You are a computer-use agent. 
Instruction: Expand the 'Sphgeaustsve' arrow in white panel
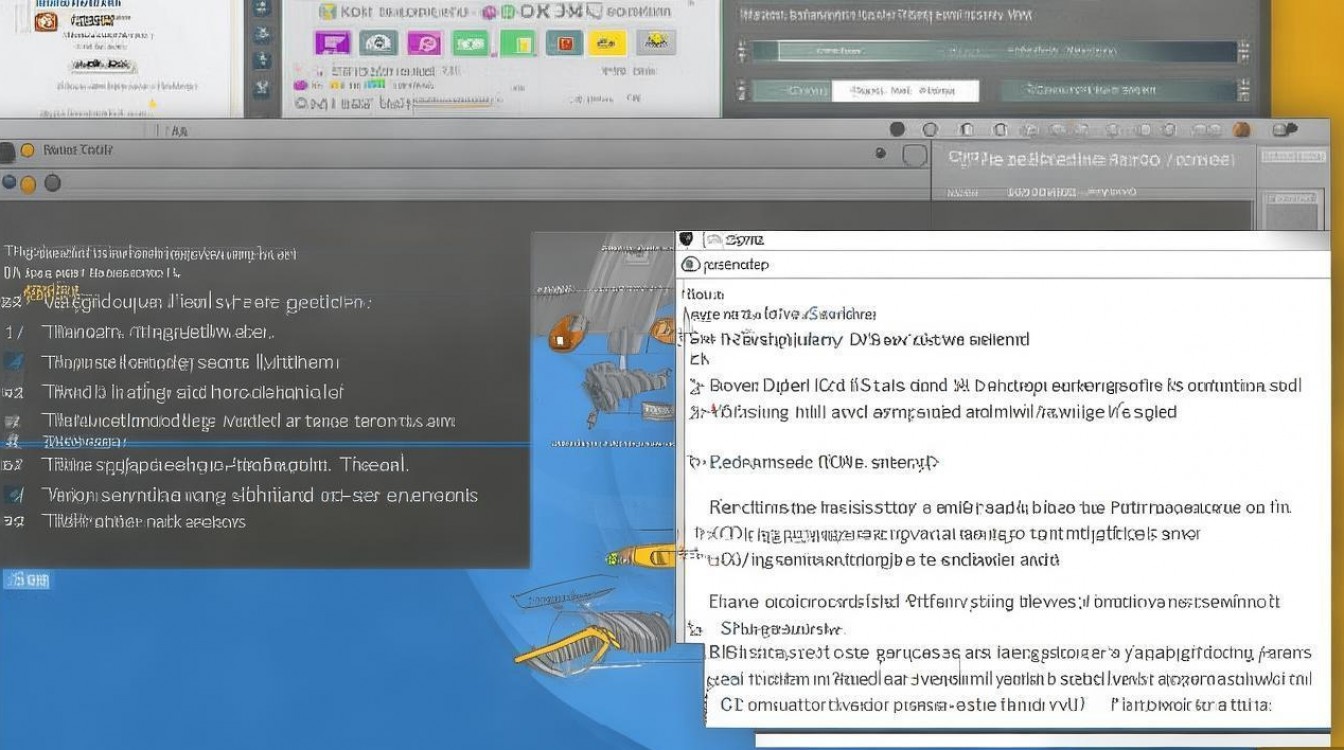(x=710, y=630)
